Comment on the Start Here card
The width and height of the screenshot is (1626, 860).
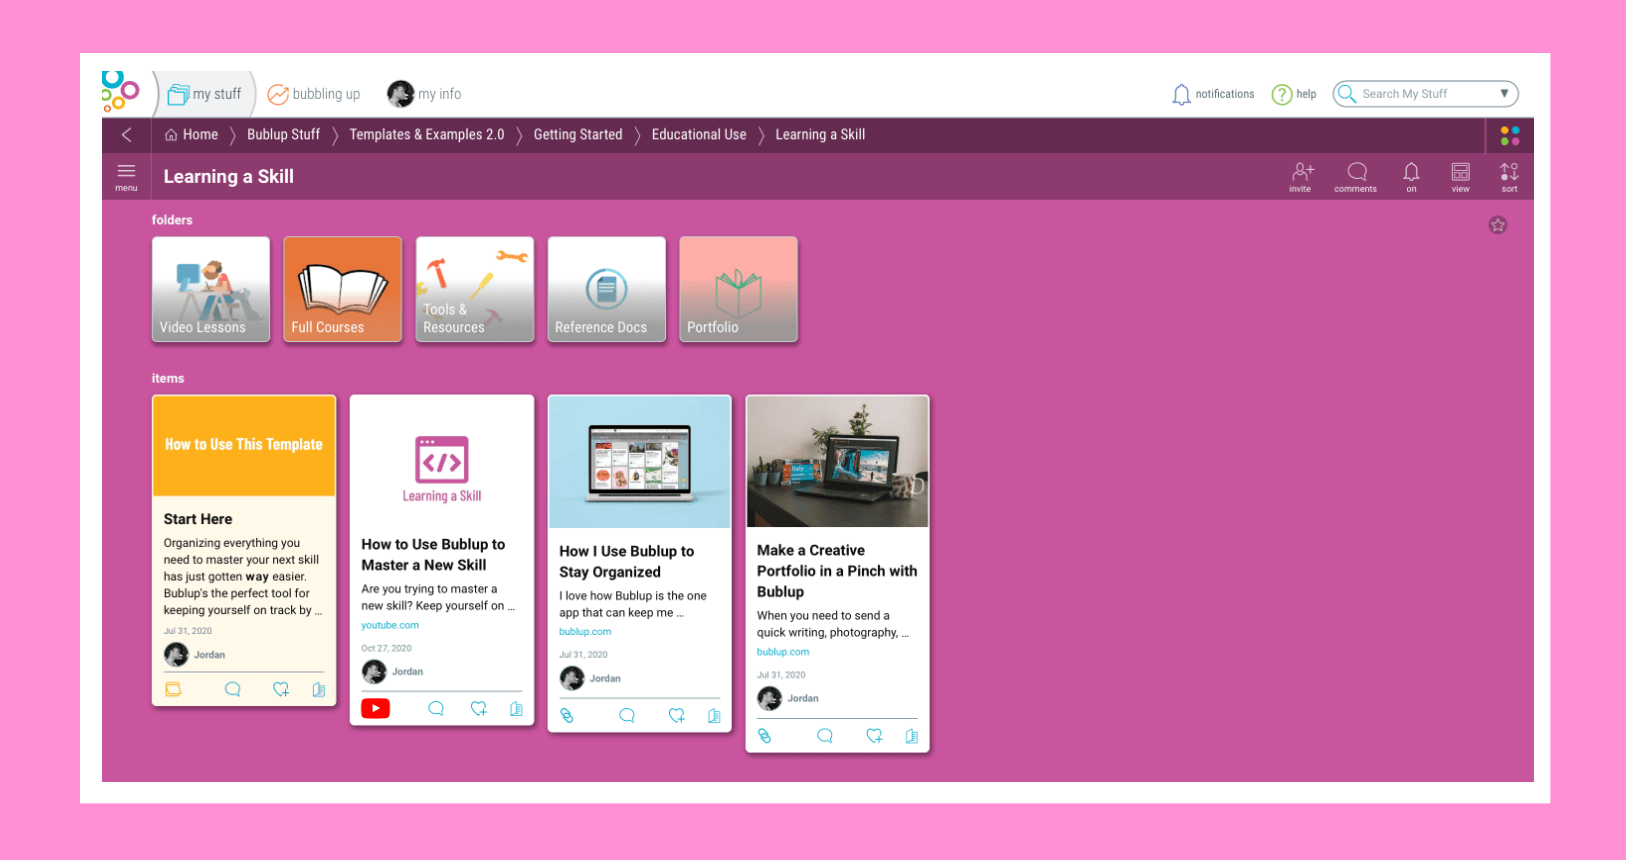233,689
